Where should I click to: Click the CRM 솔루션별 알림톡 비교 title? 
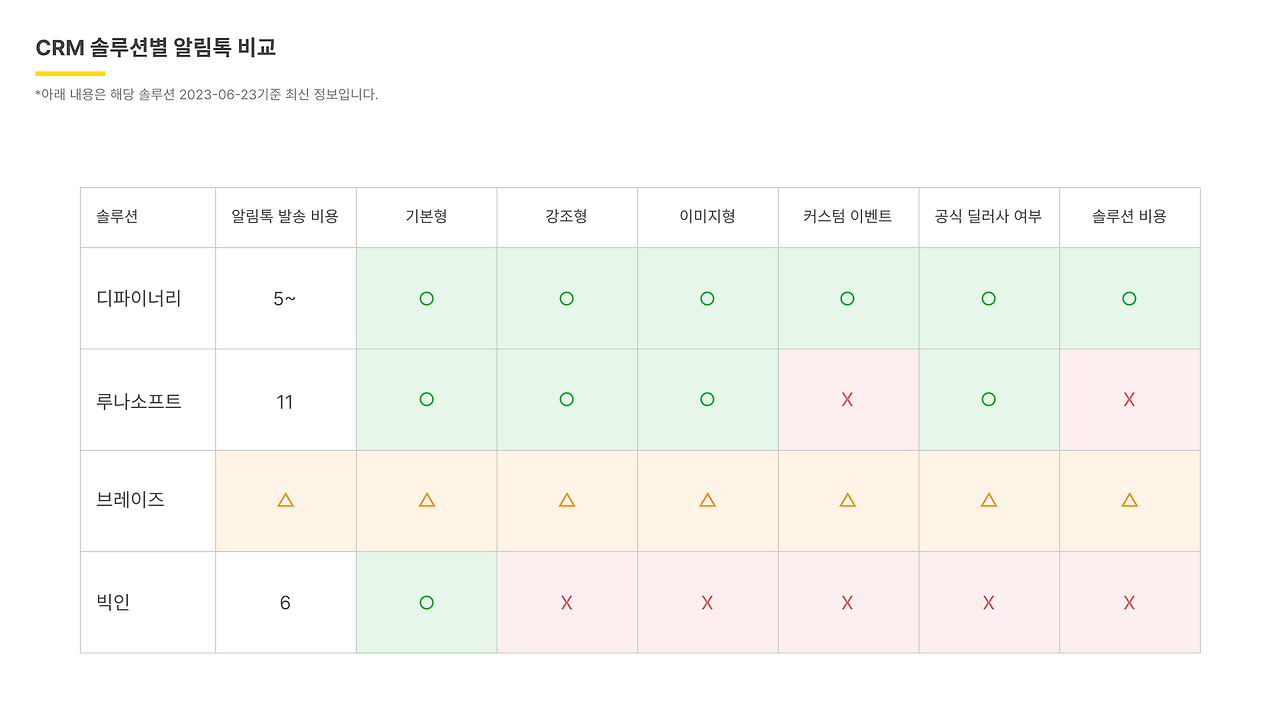click(x=156, y=47)
